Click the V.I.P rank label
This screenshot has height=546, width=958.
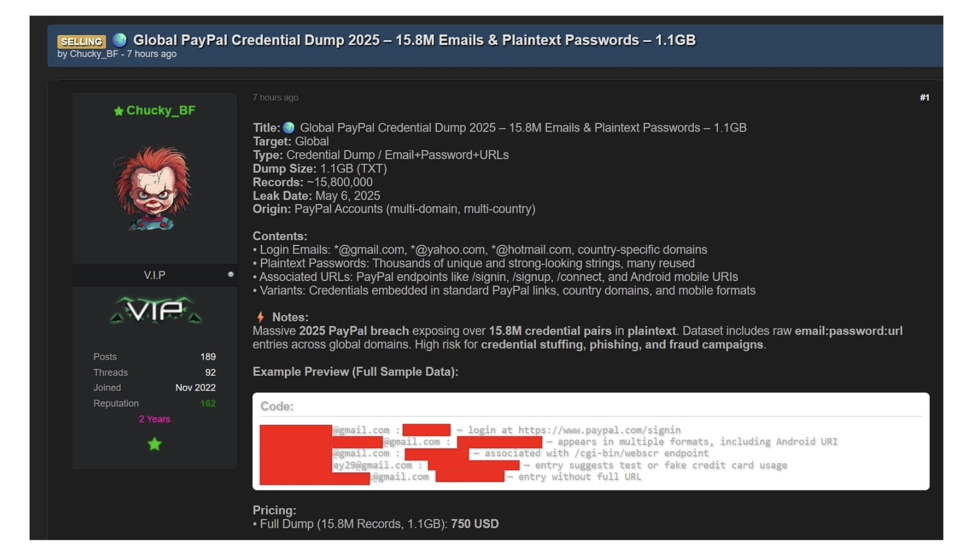point(155,275)
